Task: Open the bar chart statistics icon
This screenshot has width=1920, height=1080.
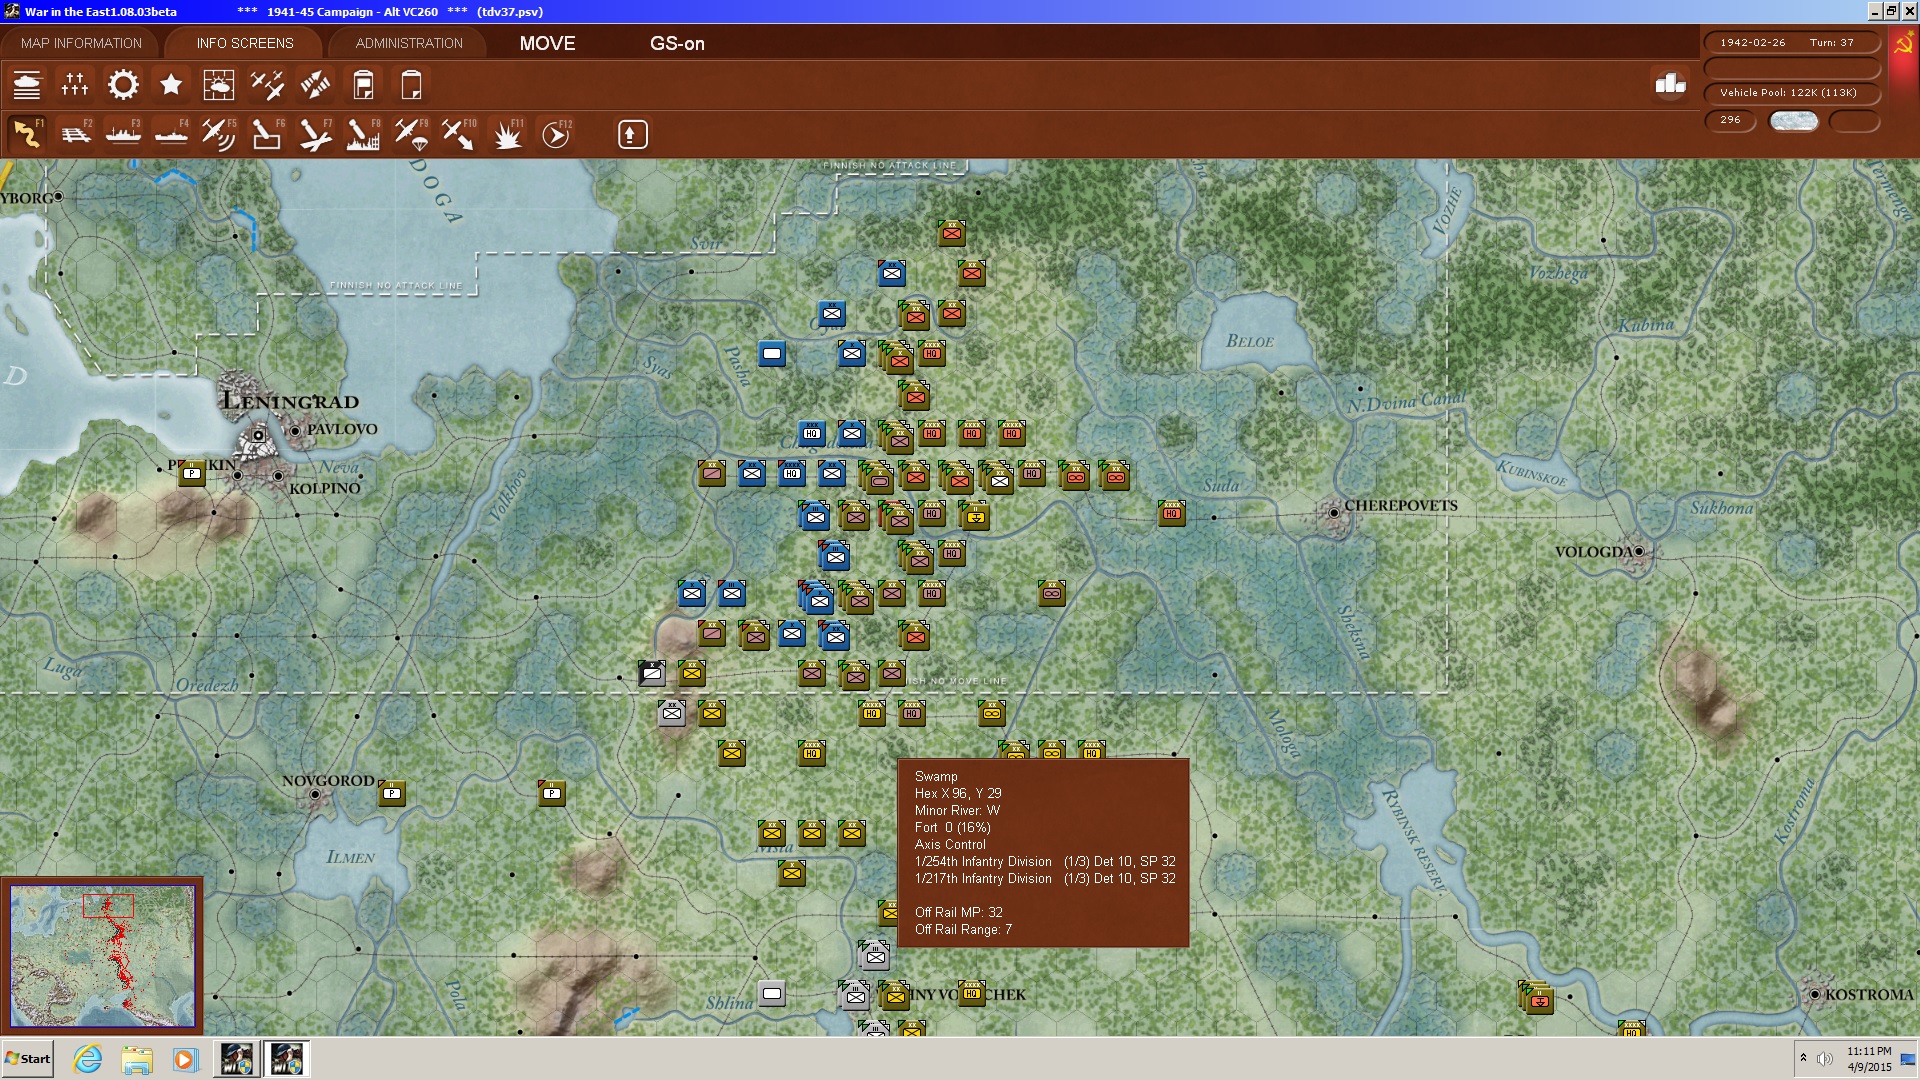Action: coord(1670,84)
